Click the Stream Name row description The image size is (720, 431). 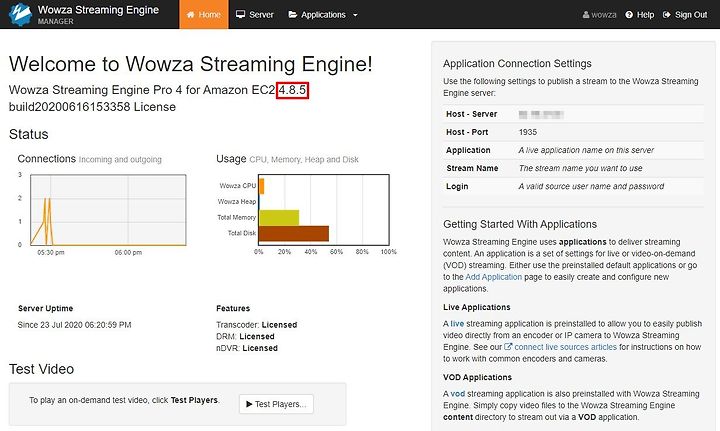point(580,168)
